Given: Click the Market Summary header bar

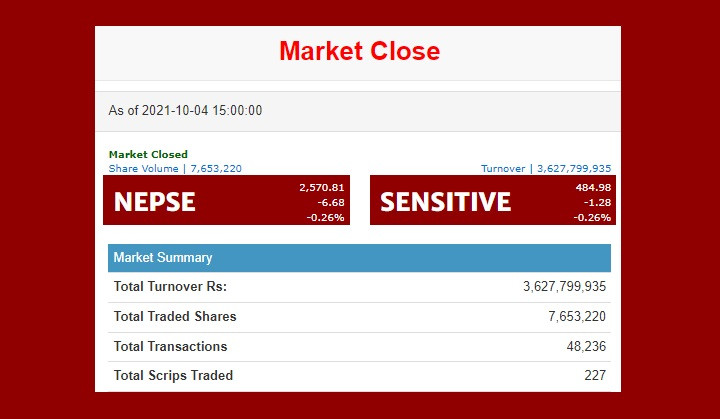Looking at the screenshot, I should [360, 258].
